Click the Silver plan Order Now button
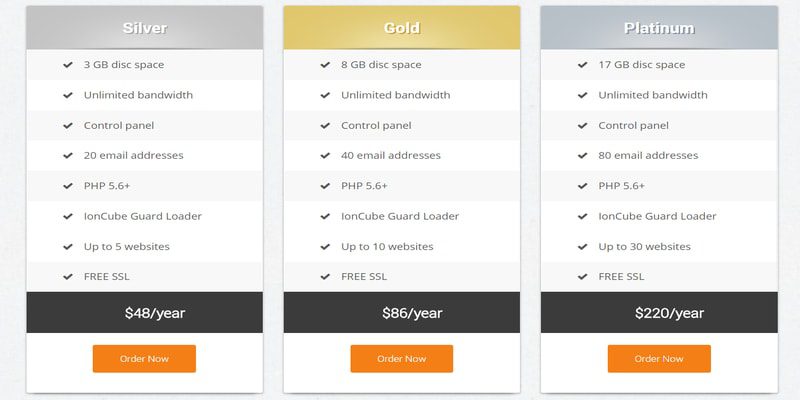Viewport: 800px width, 400px height. coord(144,359)
